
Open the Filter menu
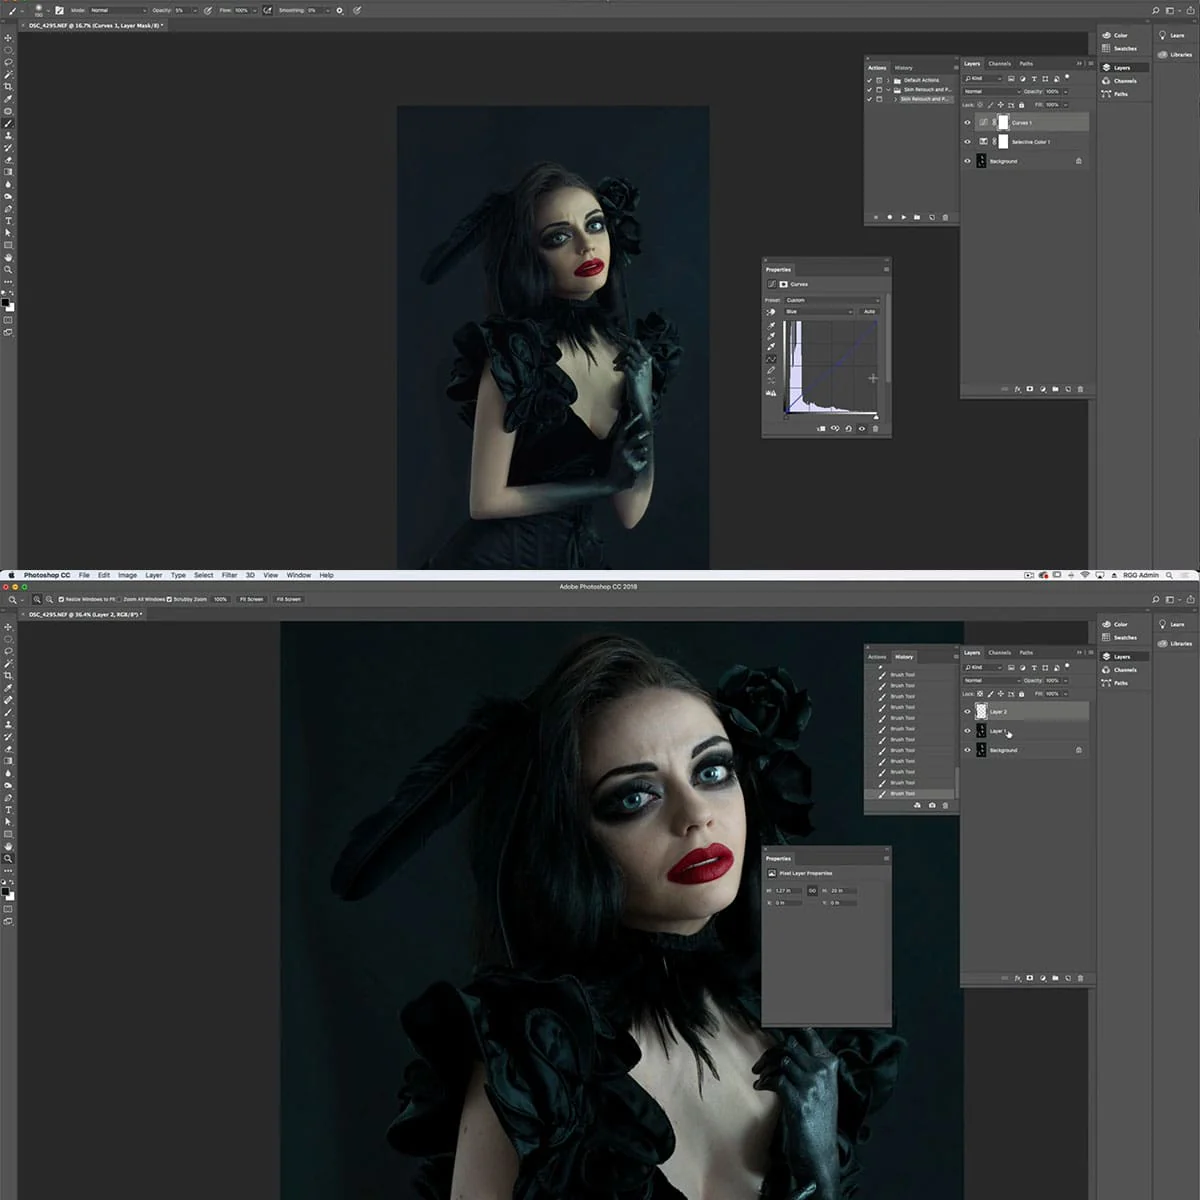click(x=229, y=575)
